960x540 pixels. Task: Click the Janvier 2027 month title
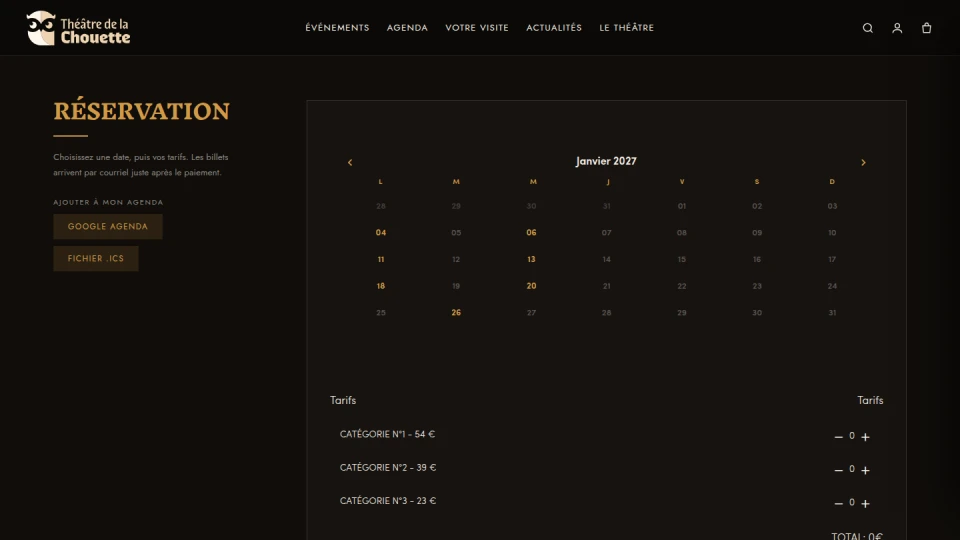click(606, 161)
